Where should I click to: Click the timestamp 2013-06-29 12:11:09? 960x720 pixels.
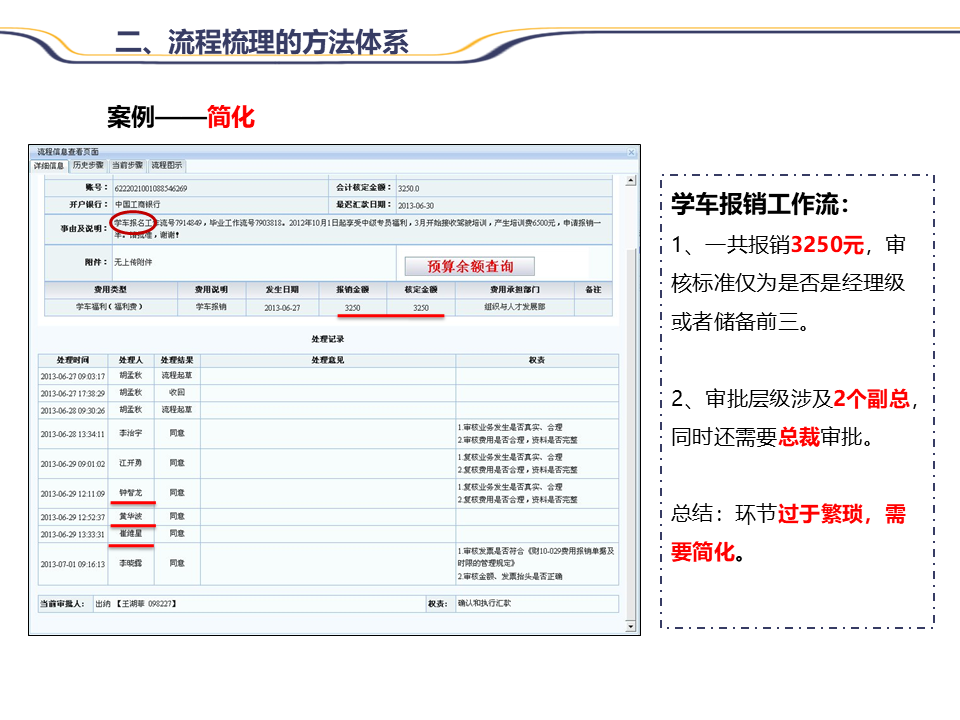point(73,494)
